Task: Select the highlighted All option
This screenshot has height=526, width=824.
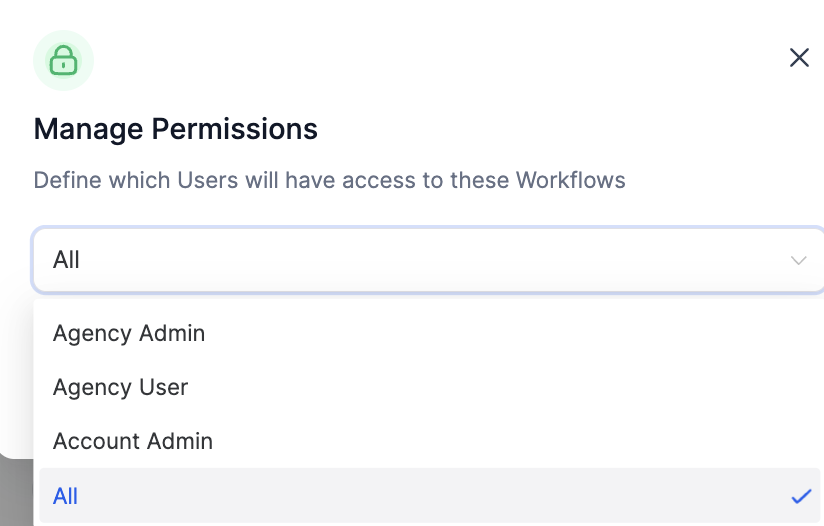Action: pos(66,496)
